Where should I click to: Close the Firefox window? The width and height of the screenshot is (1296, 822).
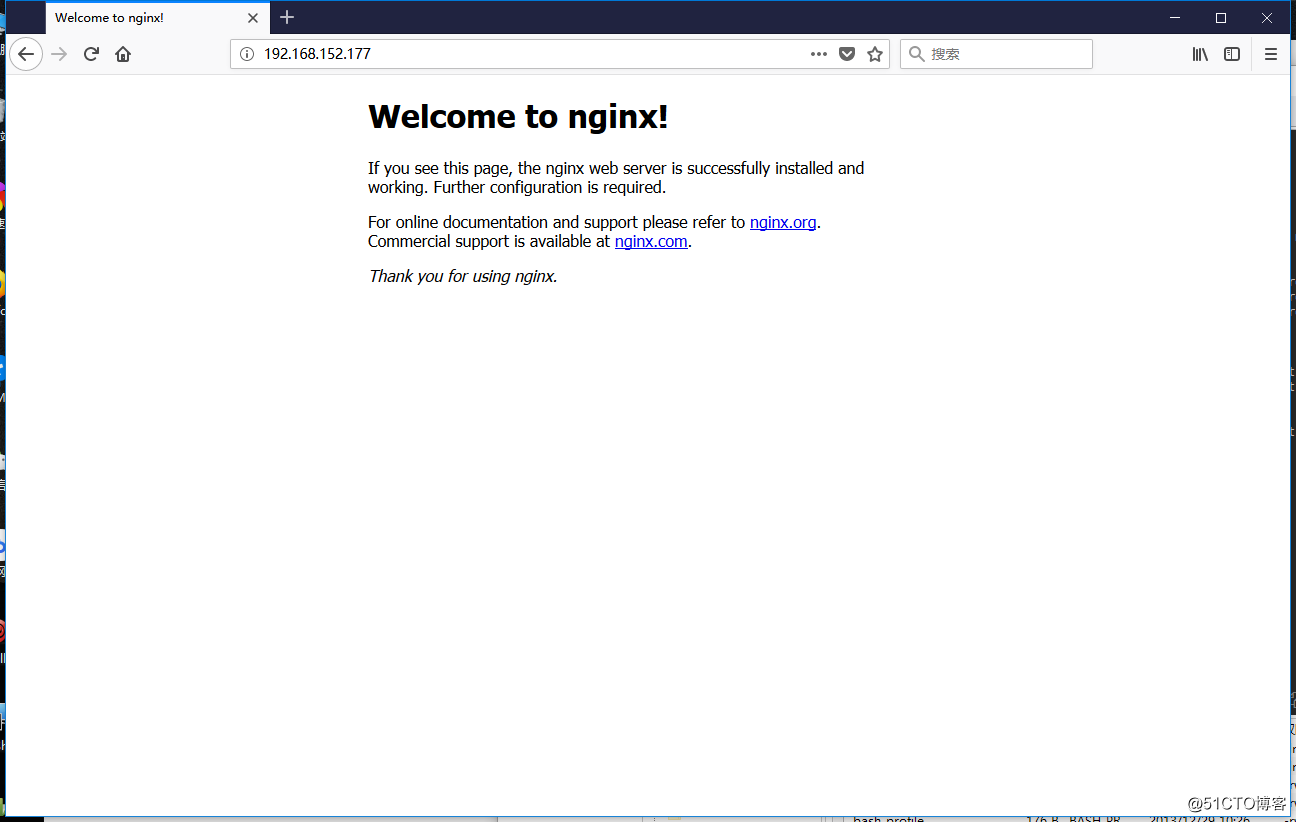pyautogui.click(x=1267, y=18)
